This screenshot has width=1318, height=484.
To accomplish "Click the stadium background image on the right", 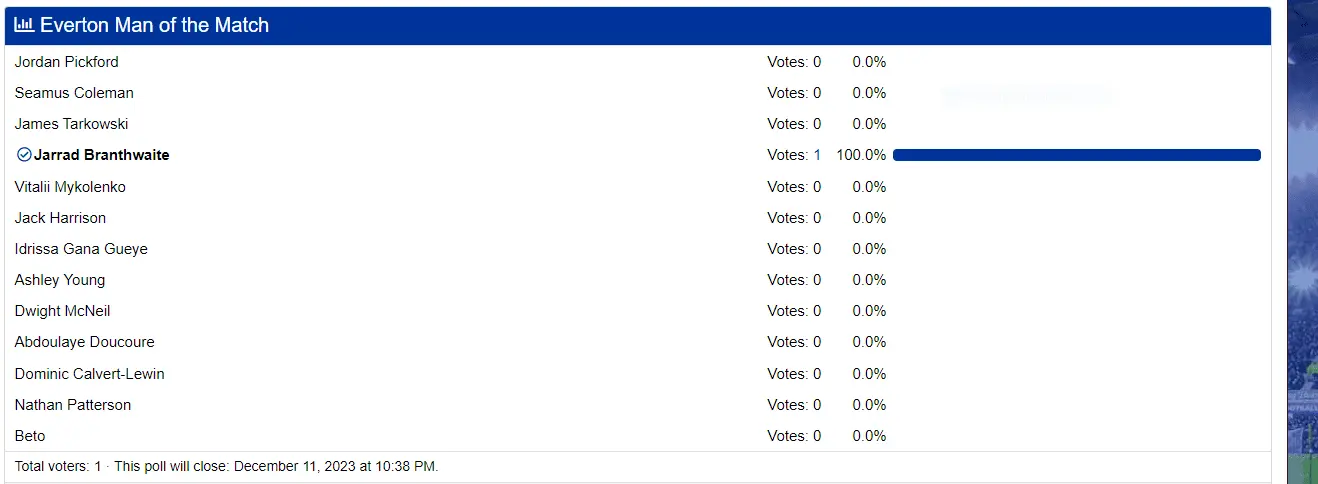I will (1301, 240).
